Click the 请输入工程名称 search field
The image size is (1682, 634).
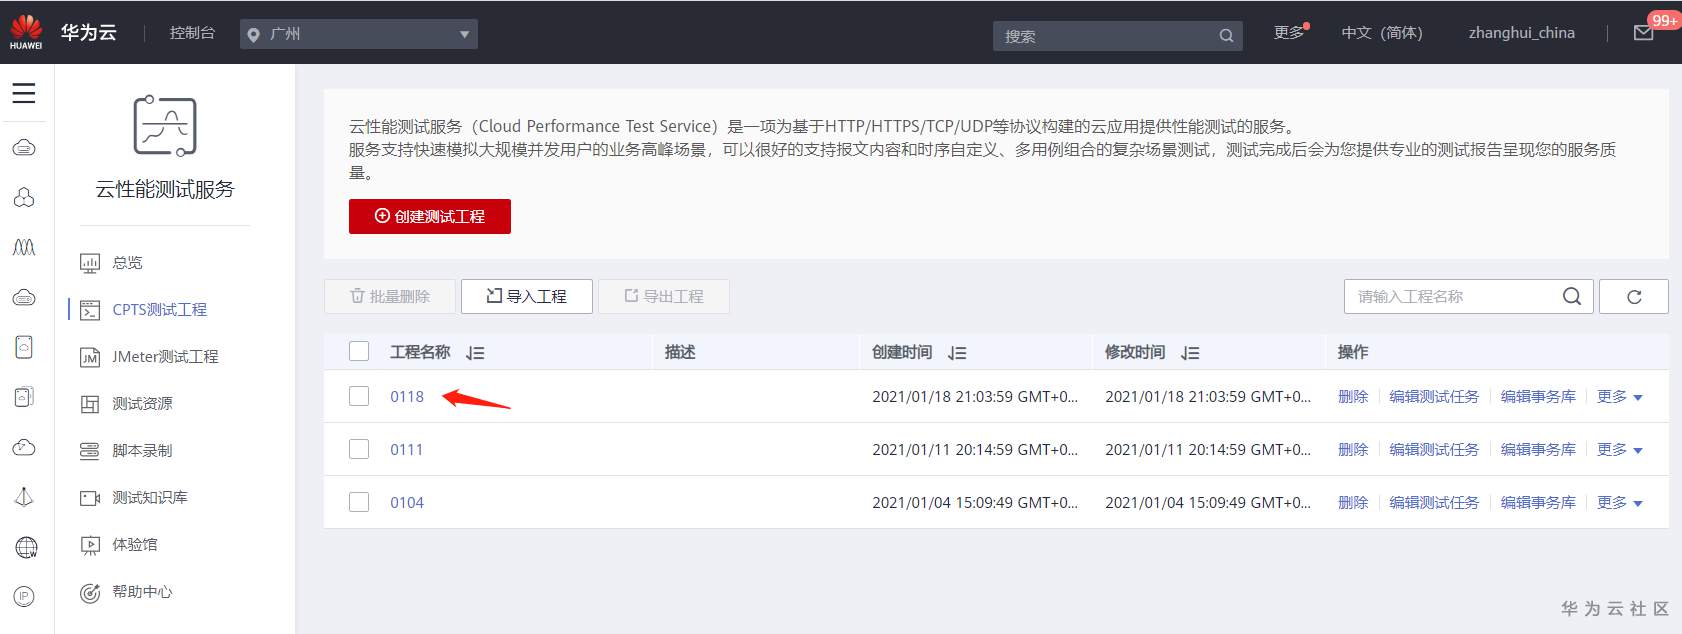(1450, 297)
